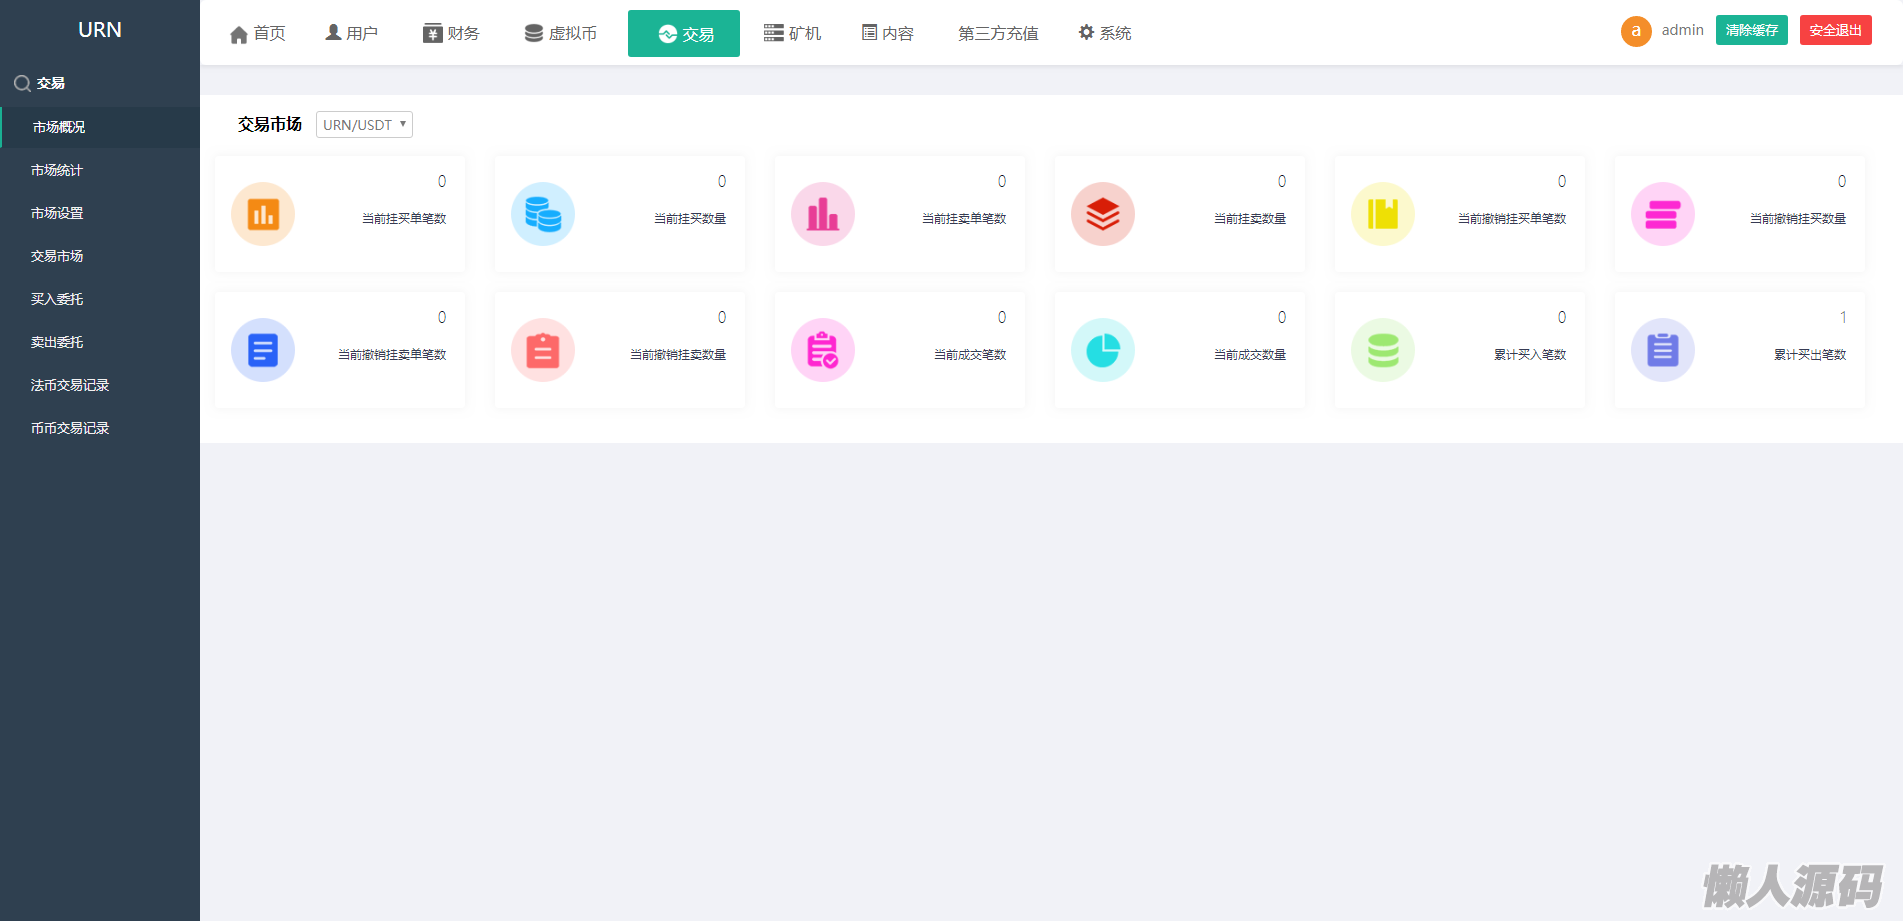Open the 矿机 top menu
This screenshot has width=1903, height=921.
tap(792, 34)
